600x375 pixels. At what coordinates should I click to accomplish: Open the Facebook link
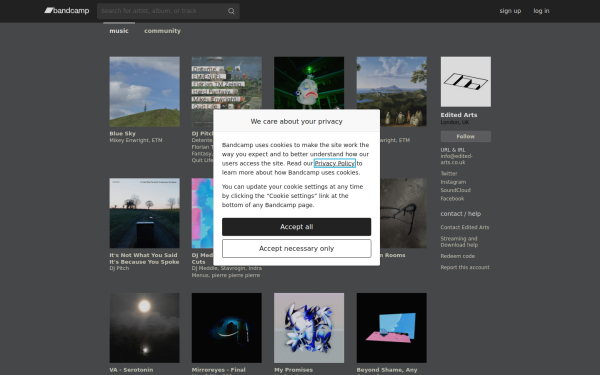452,199
